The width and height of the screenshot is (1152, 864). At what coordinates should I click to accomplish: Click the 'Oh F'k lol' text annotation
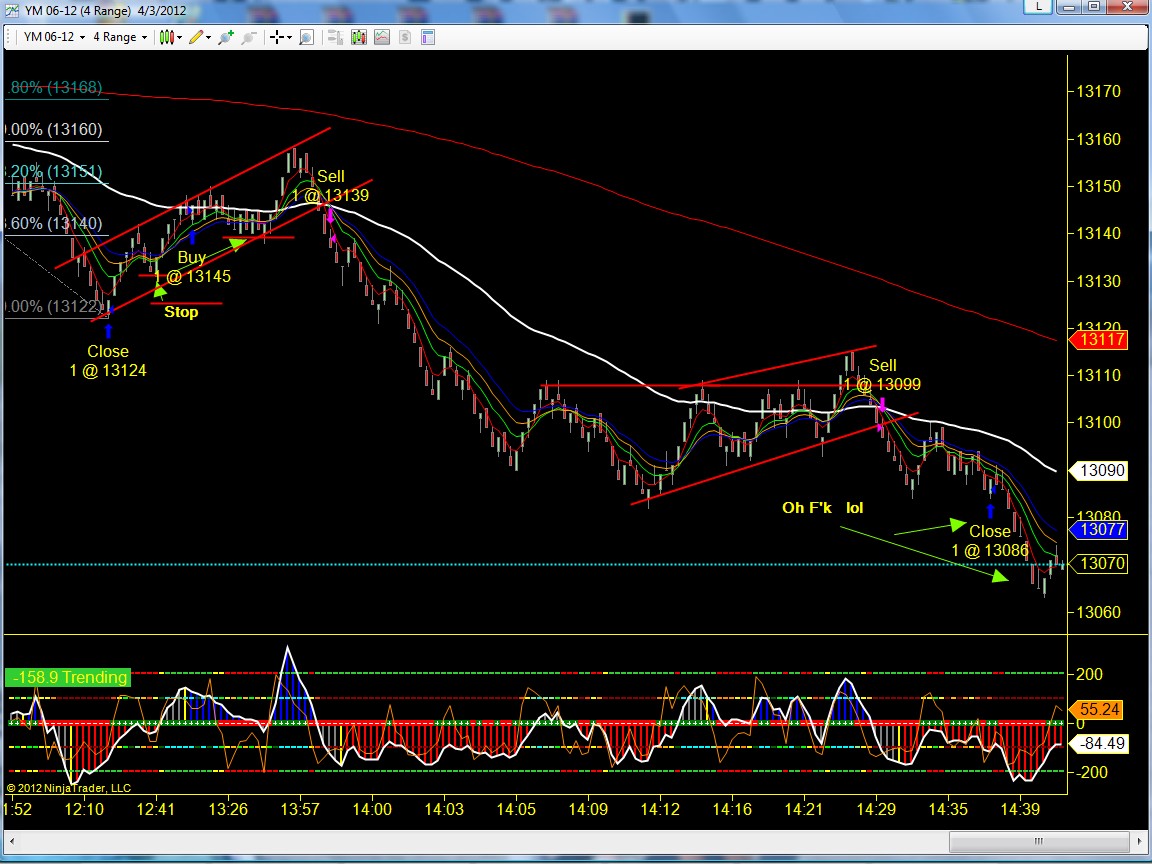pos(822,508)
